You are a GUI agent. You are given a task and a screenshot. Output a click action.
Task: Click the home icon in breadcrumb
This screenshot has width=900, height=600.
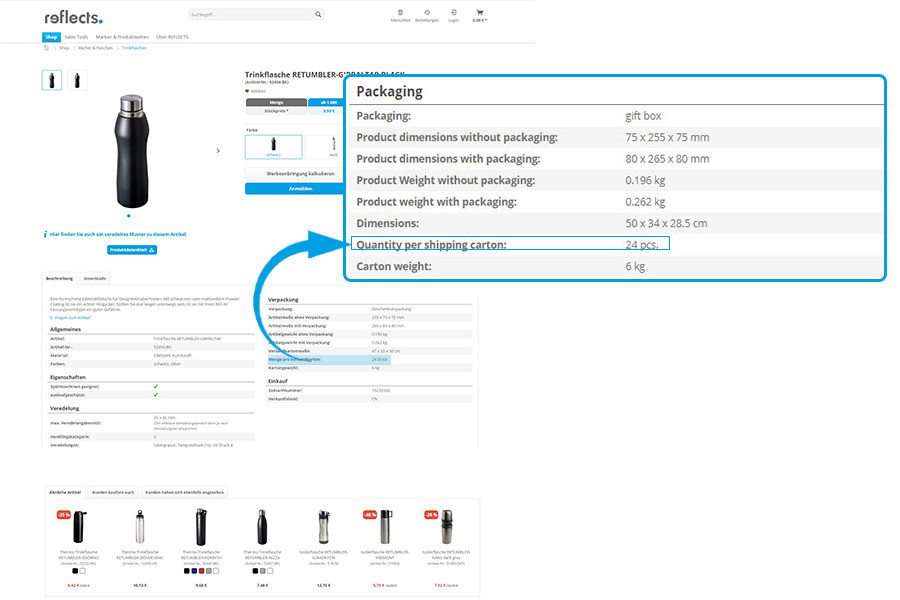[x=46, y=47]
